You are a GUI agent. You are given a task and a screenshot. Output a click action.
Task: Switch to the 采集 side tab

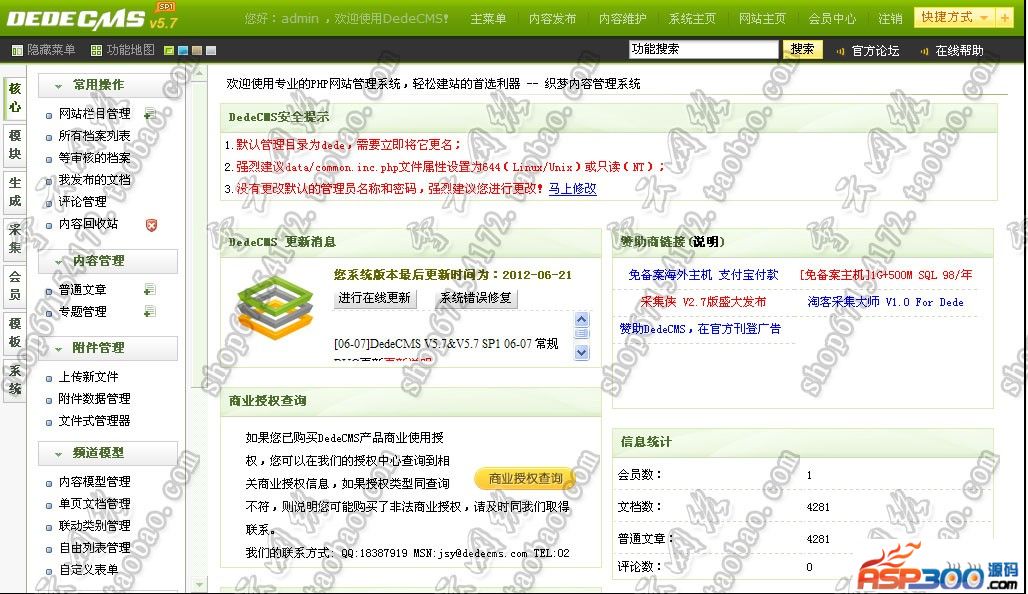click(x=14, y=239)
